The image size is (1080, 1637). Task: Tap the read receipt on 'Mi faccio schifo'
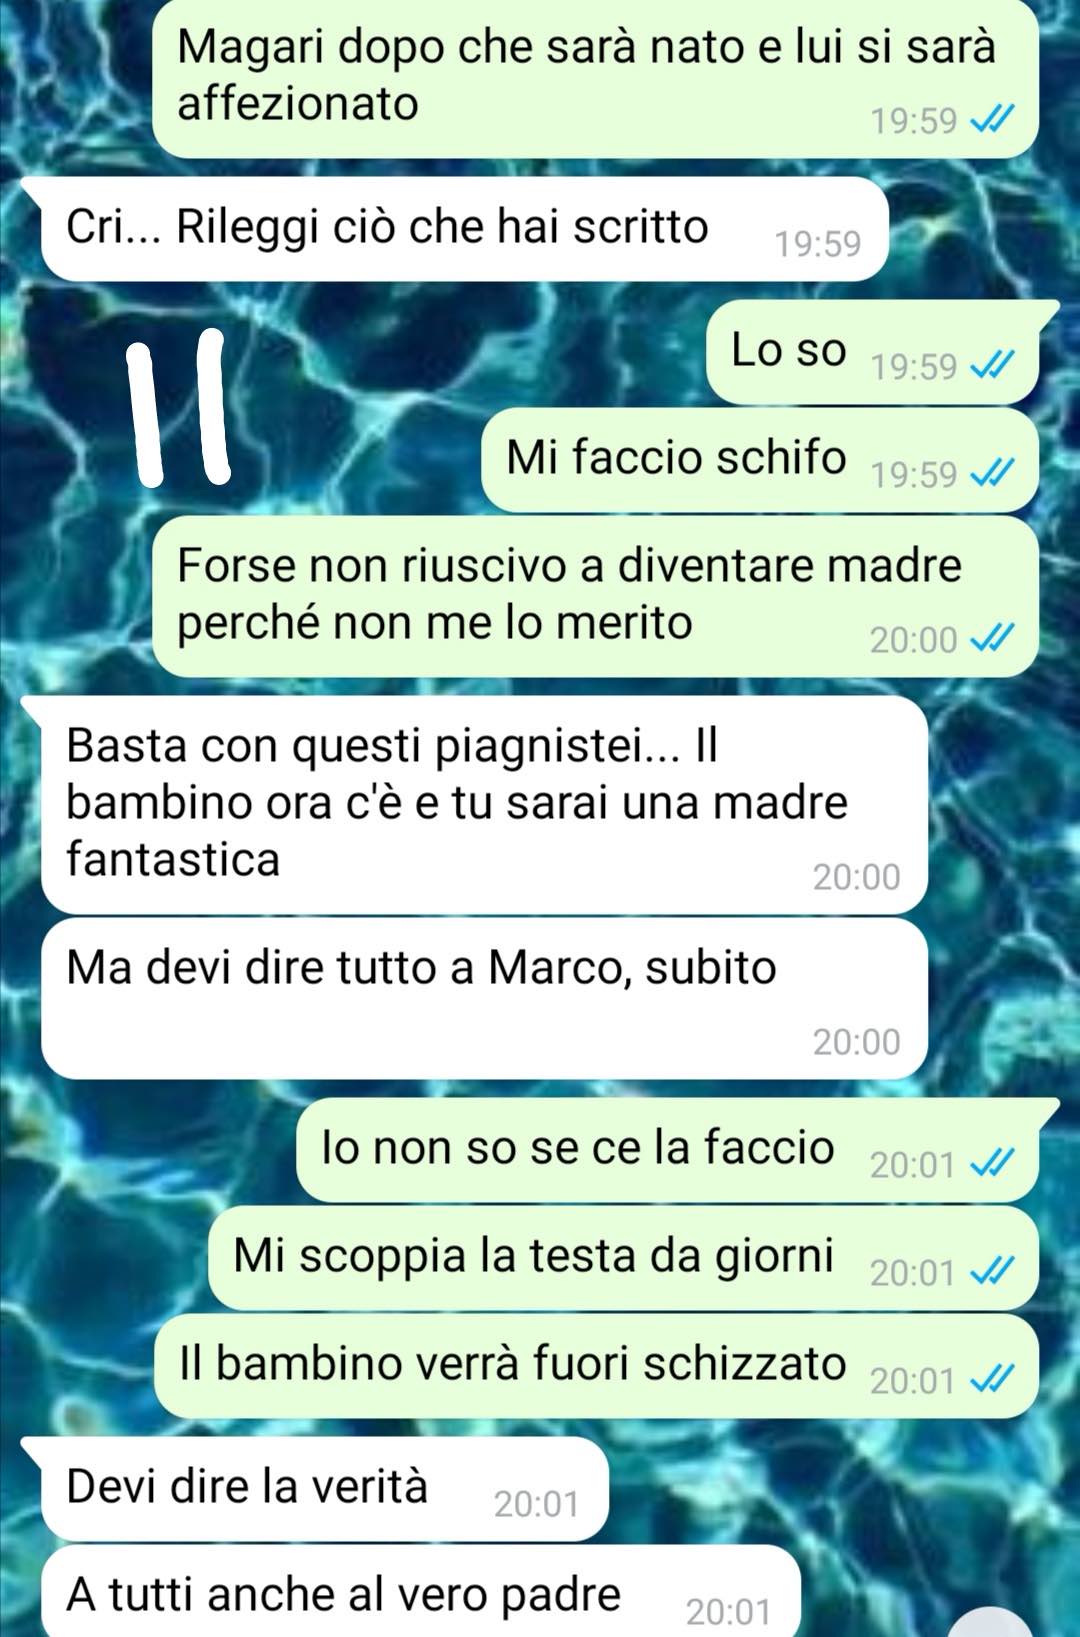[x=993, y=474]
